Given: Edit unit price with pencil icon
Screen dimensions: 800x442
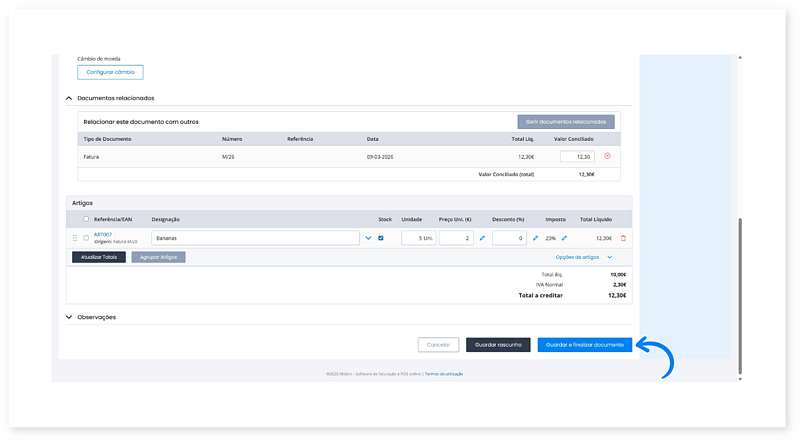Looking at the screenshot, I should 482,238.
